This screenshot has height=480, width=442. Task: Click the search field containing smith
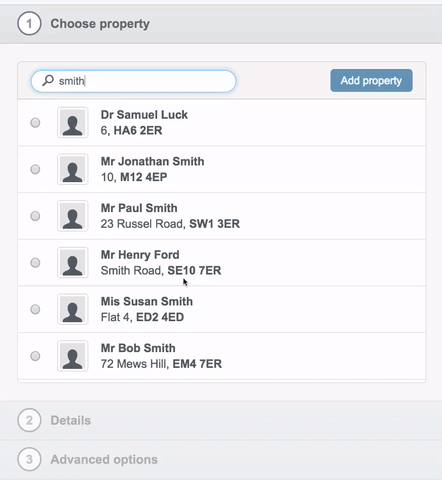[x=133, y=81]
